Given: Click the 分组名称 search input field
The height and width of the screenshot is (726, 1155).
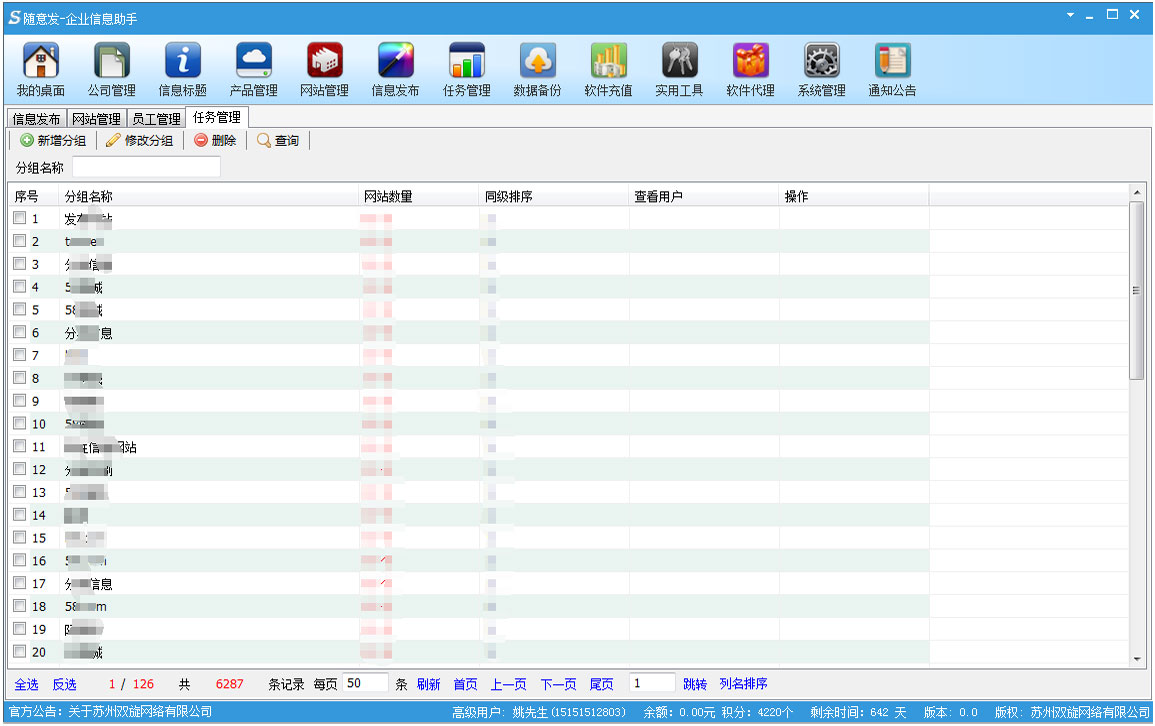Looking at the screenshot, I should click(x=146, y=167).
